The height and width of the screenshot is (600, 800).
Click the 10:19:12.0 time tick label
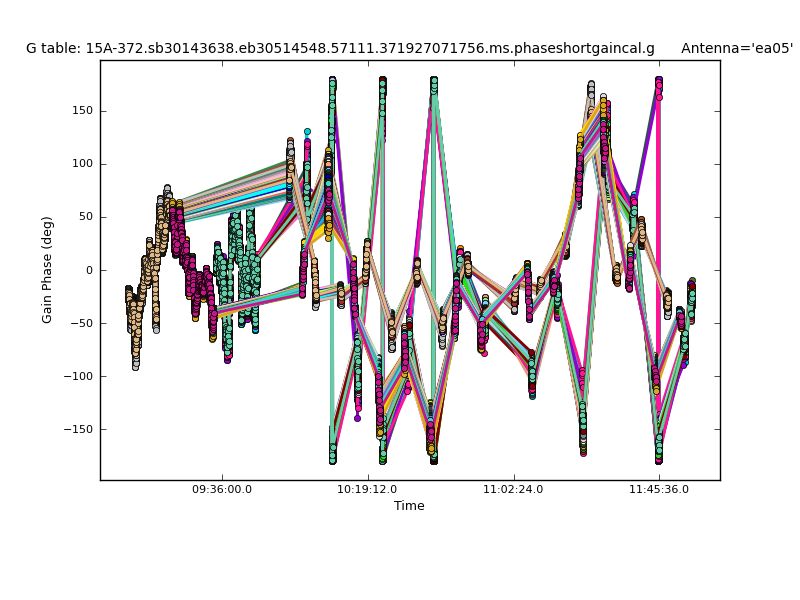coord(368,489)
